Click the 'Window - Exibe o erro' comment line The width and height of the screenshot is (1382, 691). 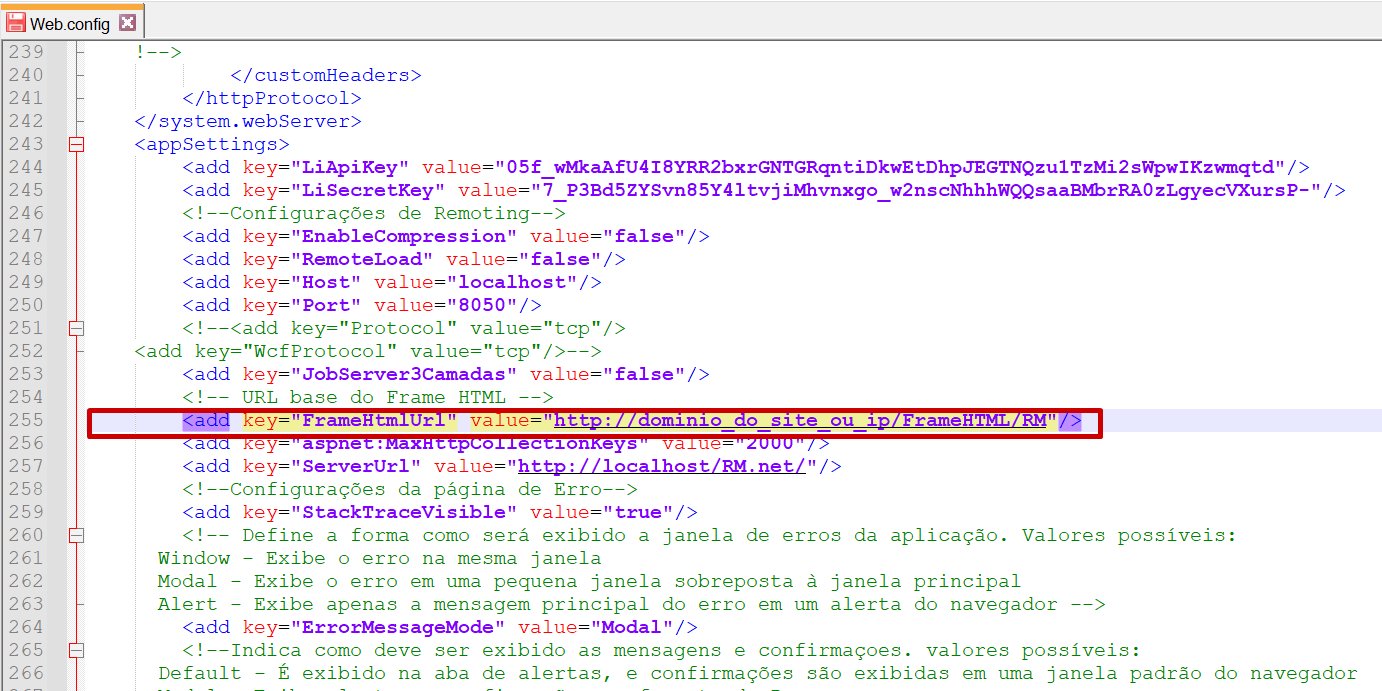[380, 558]
